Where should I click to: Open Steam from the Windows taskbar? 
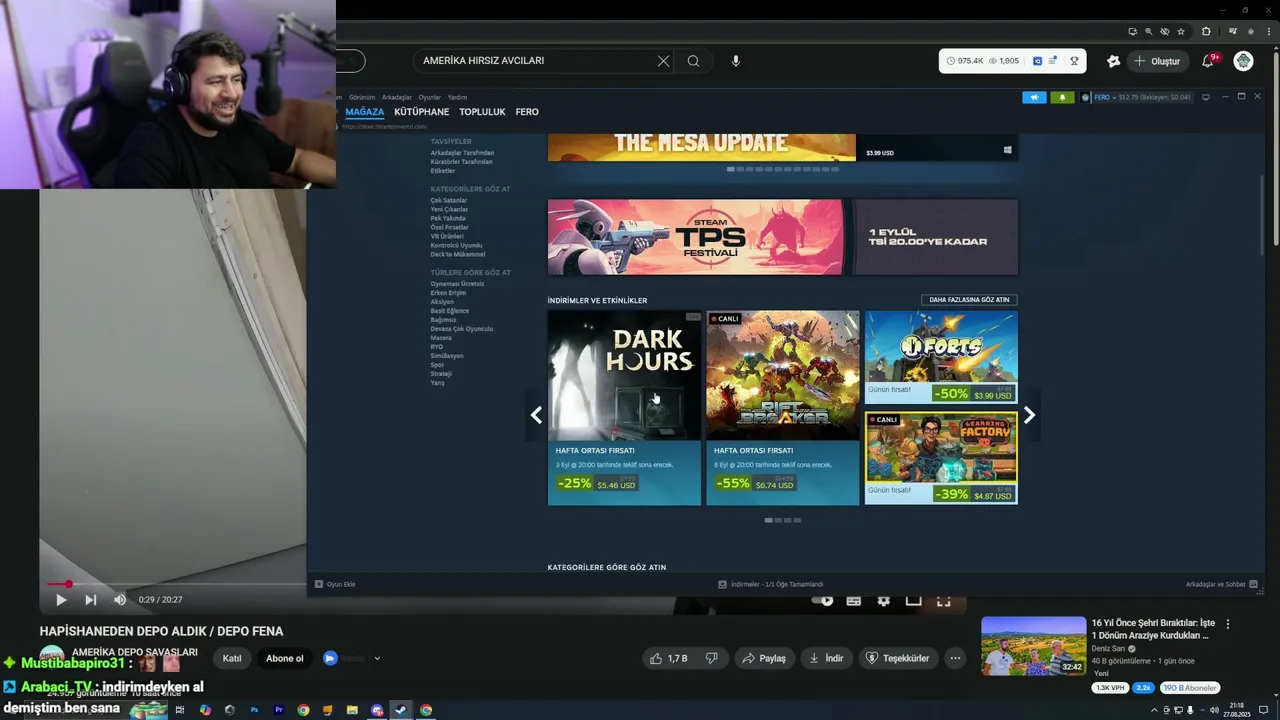401,710
